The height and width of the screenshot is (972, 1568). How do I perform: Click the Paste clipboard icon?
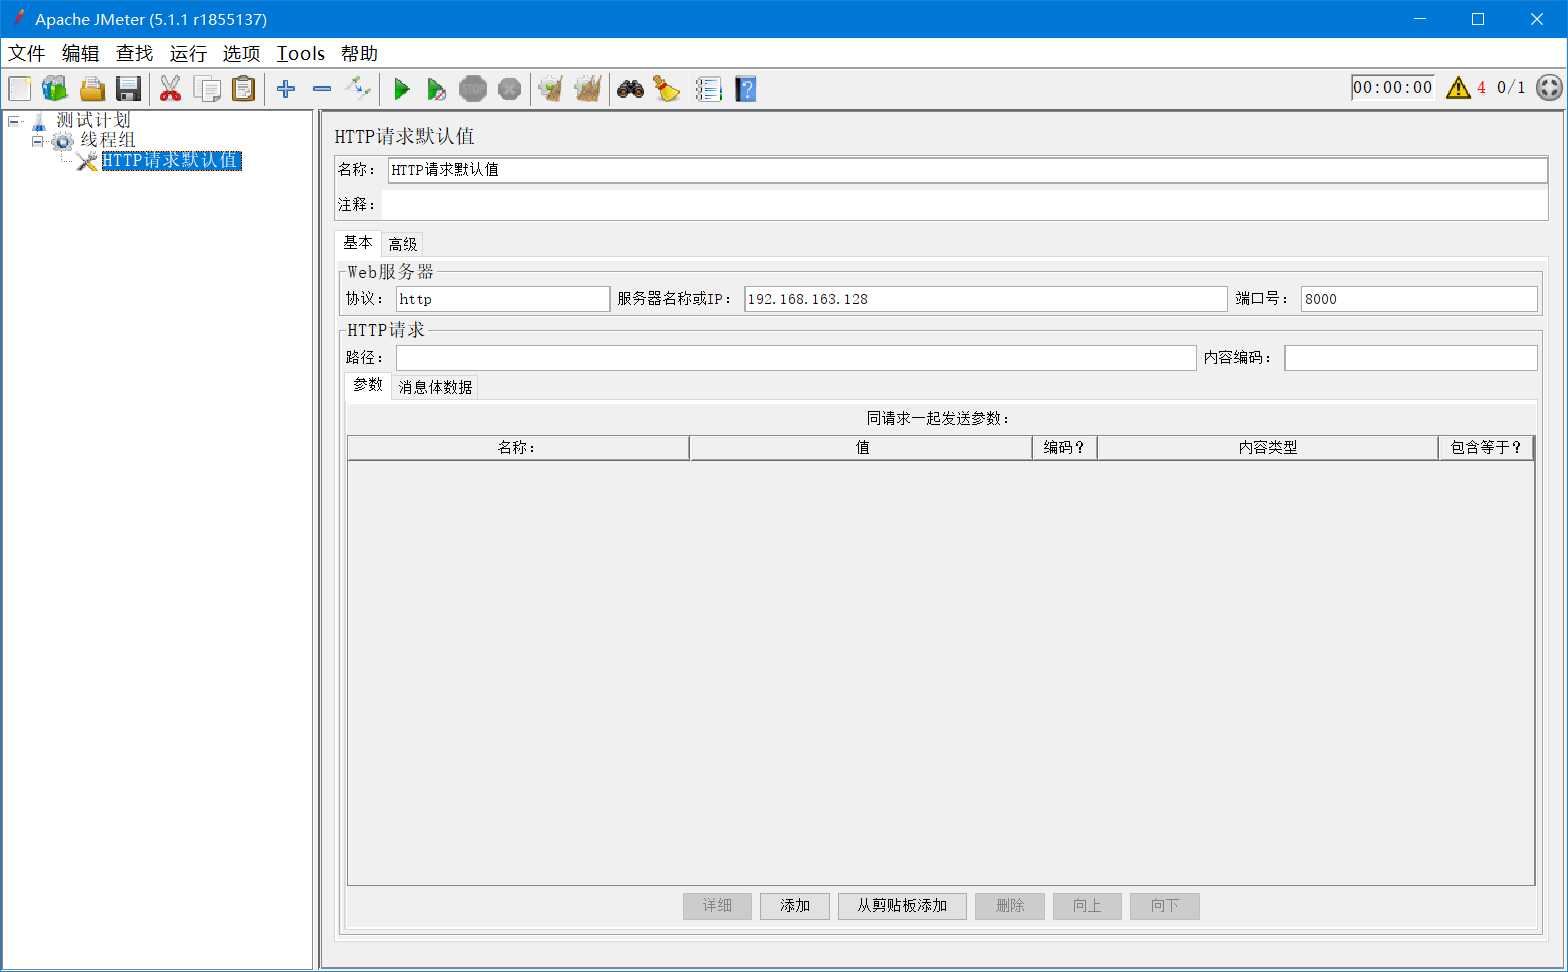[243, 89]
